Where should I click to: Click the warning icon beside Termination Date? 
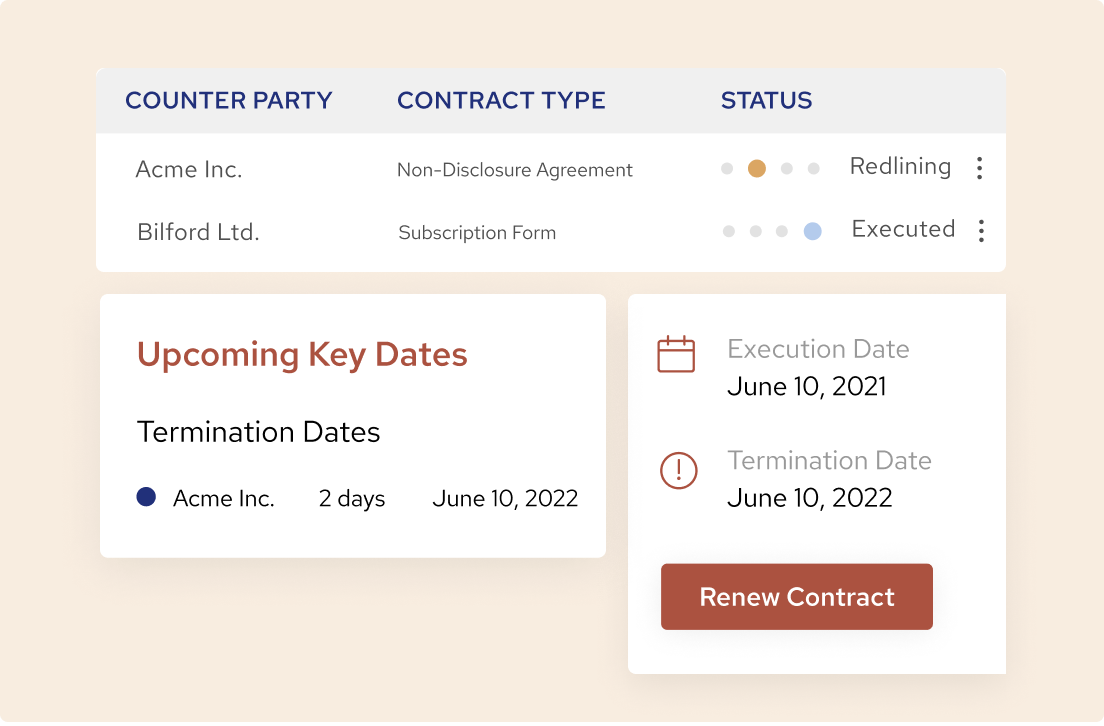[x=678, y=471]
